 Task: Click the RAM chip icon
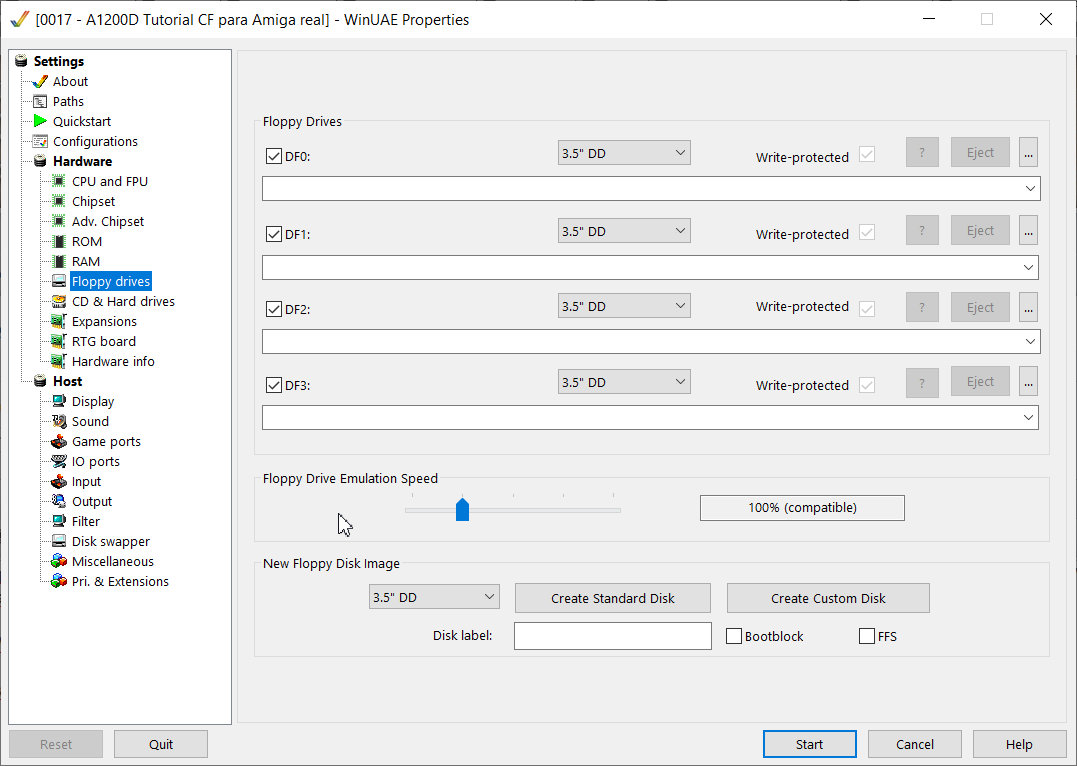59,261
